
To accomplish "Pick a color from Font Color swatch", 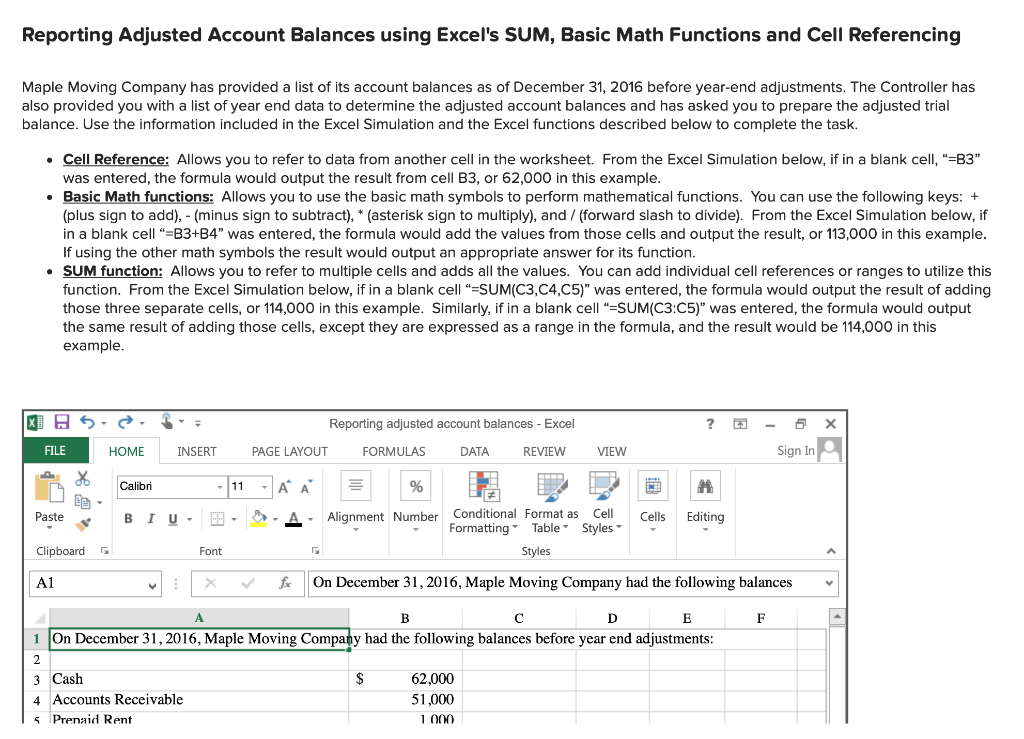I will pos(294,519).
